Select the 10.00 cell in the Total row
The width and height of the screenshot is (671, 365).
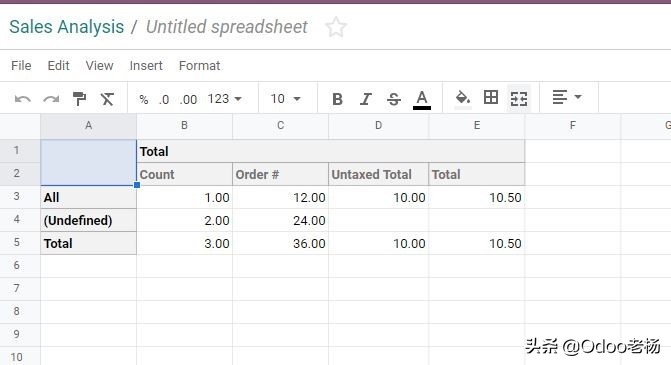point(378,243)
